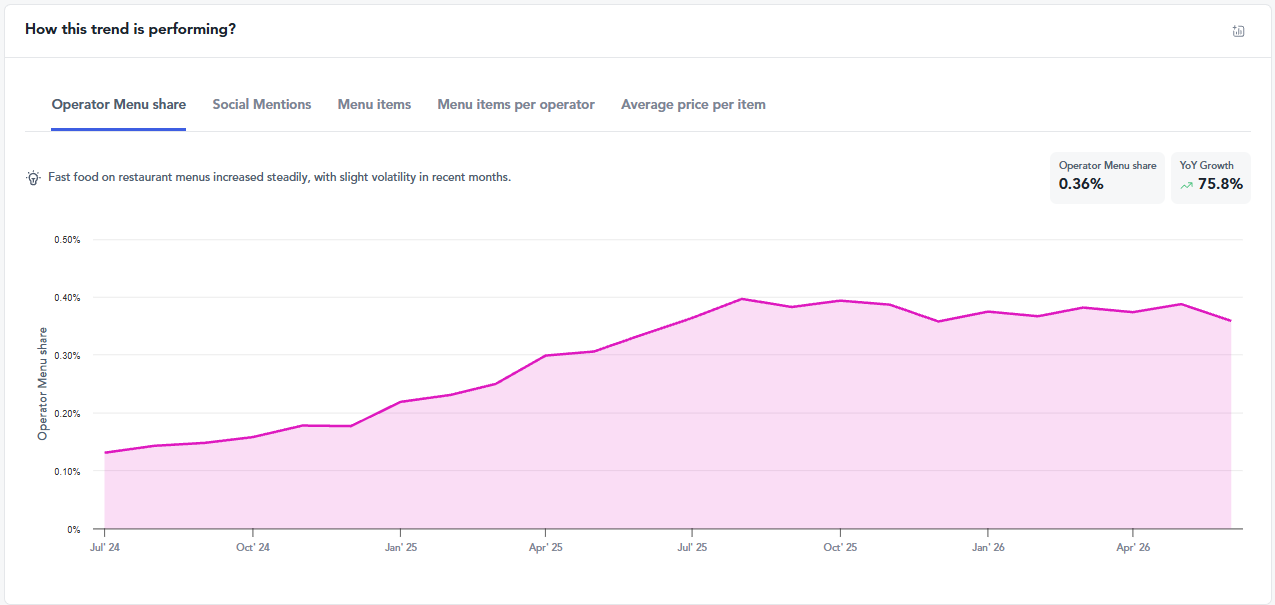Click the green trending-up arrow icon

coord(1187,185)
